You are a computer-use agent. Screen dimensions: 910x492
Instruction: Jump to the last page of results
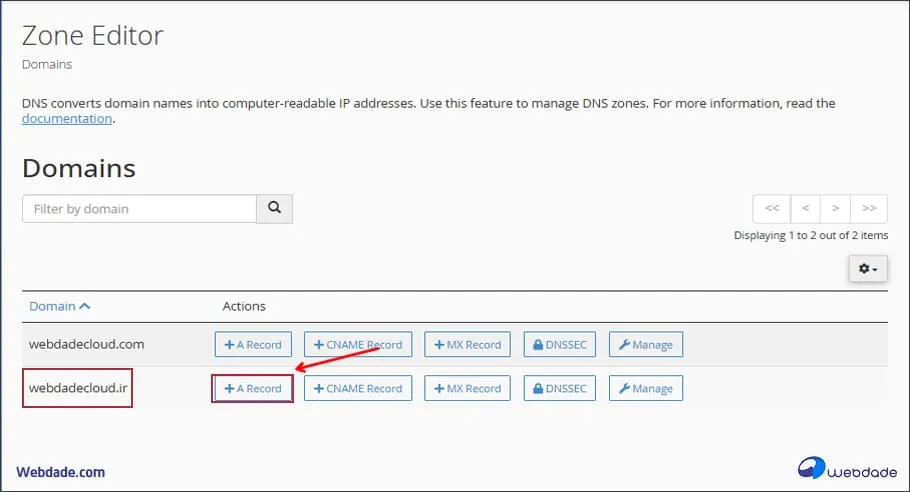point(868,209)
